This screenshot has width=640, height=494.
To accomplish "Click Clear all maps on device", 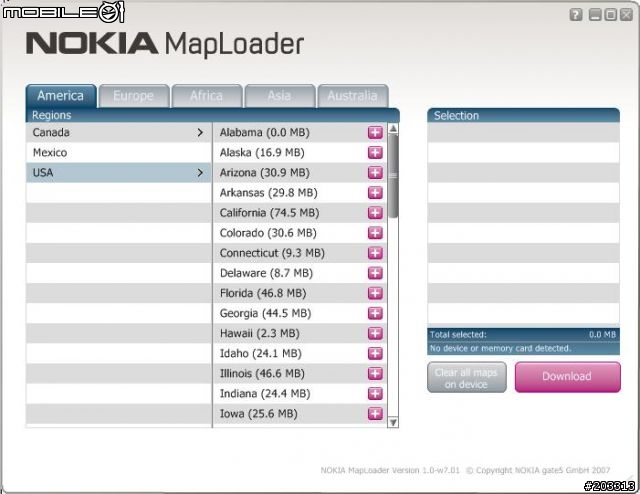I will (x=467, y=378).
